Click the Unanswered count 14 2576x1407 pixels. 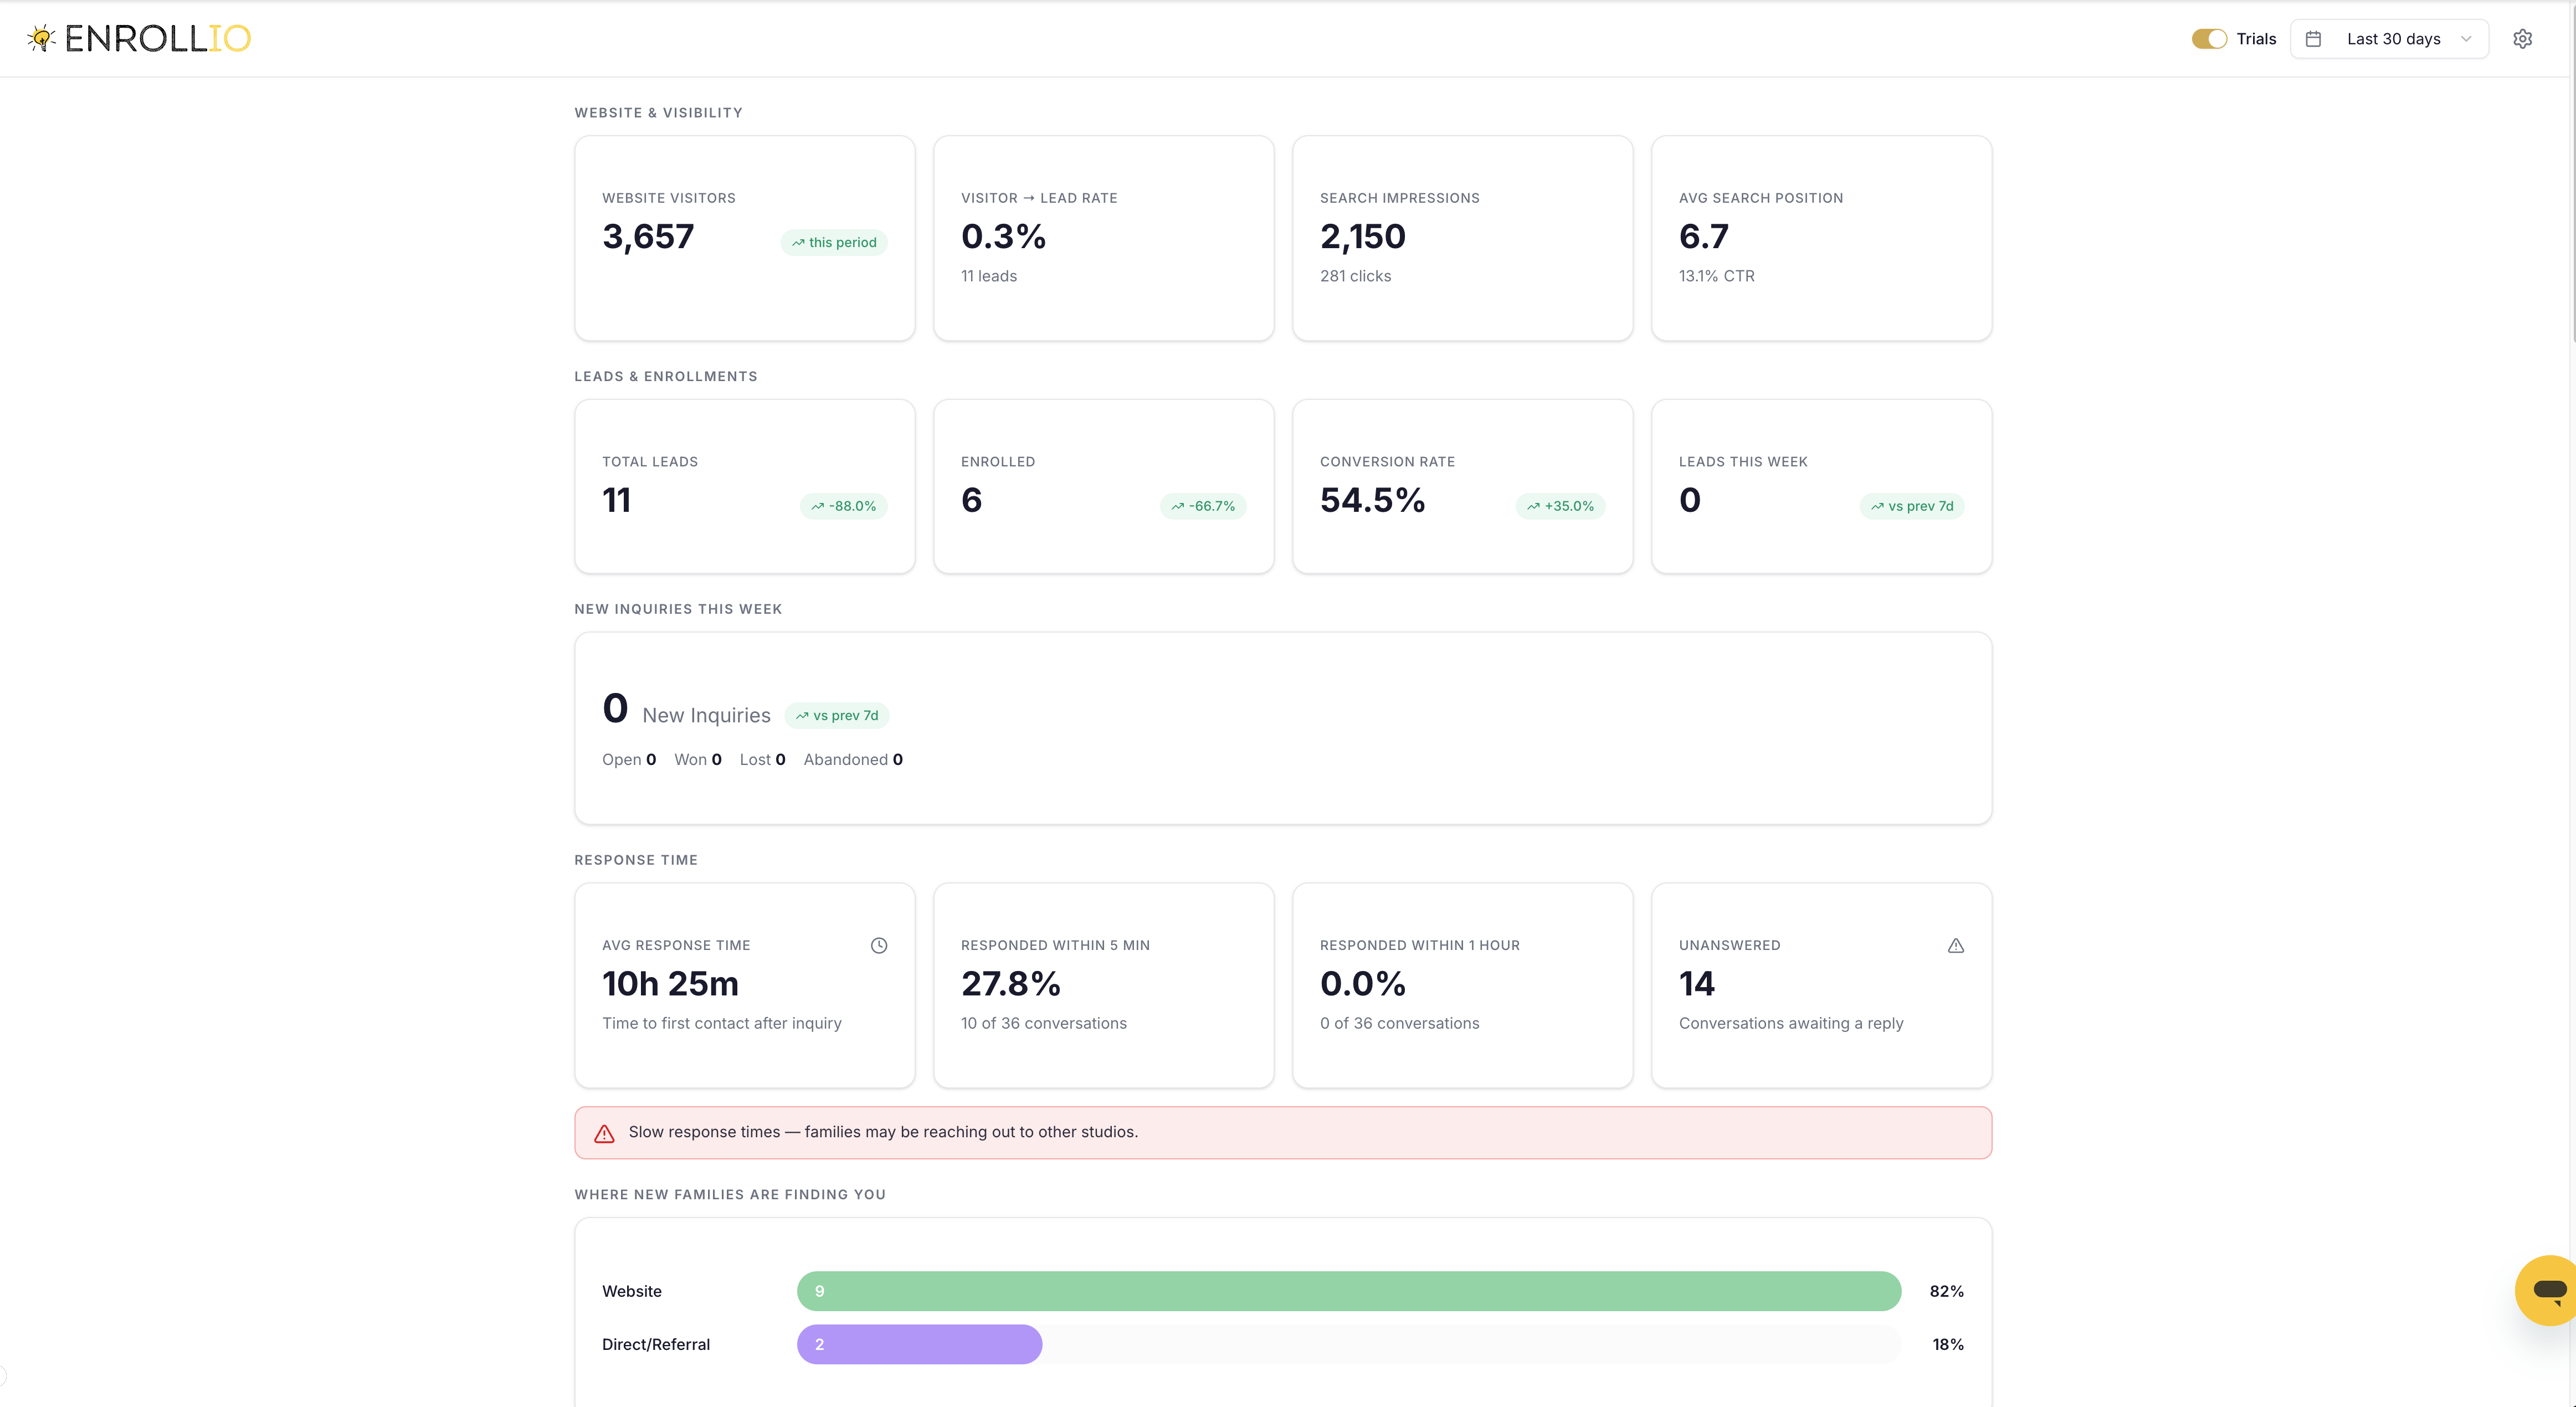(x=1696, y=984)
